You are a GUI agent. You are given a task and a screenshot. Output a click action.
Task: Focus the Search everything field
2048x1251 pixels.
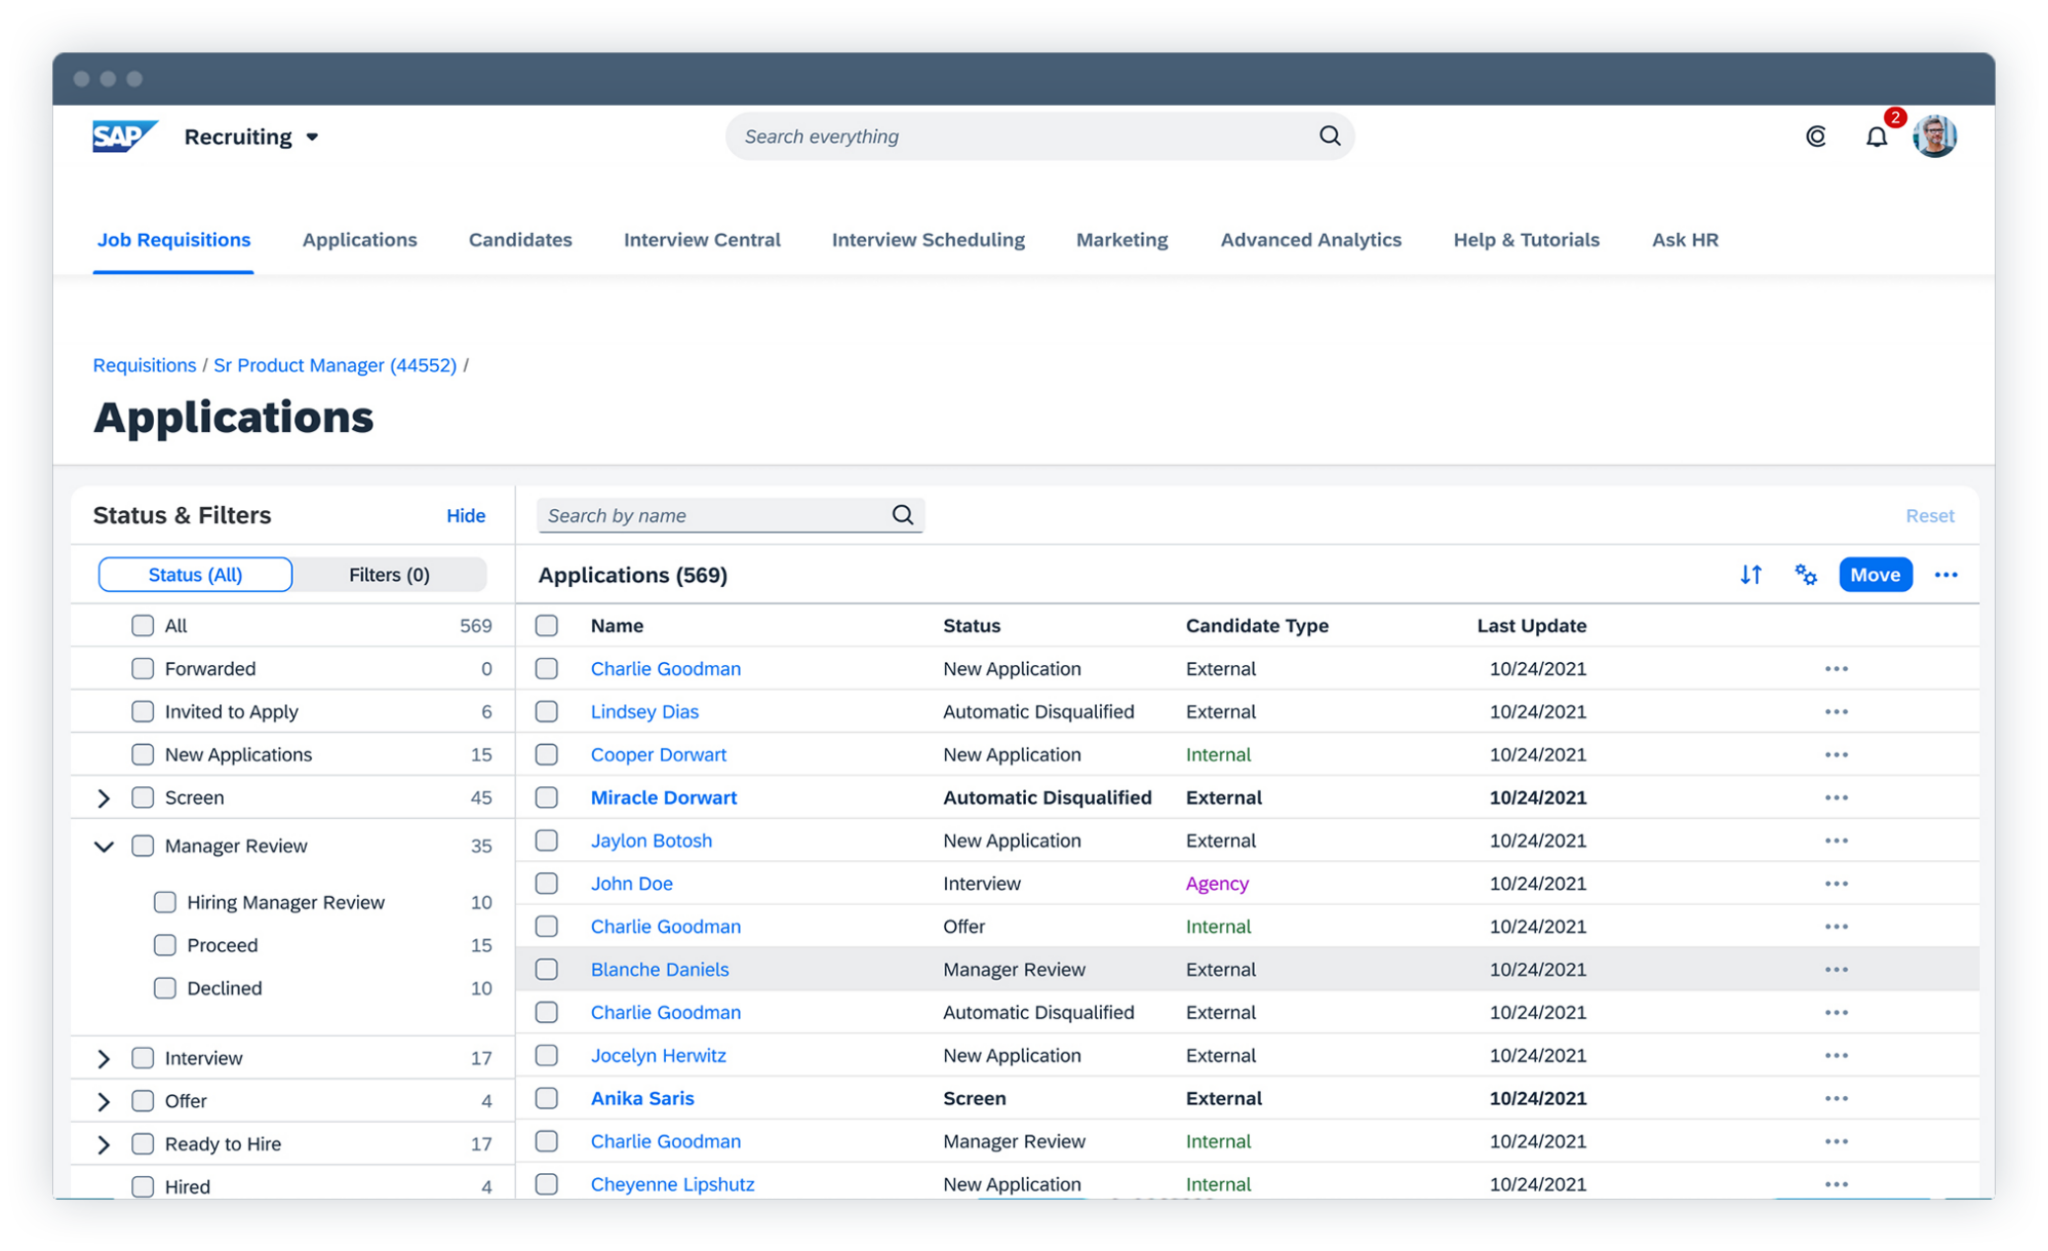click(1039, 136)
